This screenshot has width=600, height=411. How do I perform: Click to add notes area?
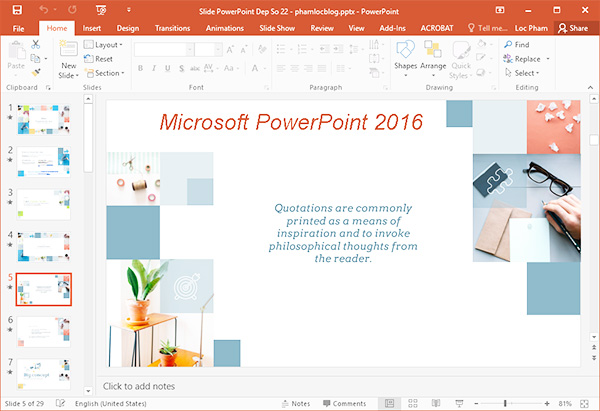click(139, 387)
